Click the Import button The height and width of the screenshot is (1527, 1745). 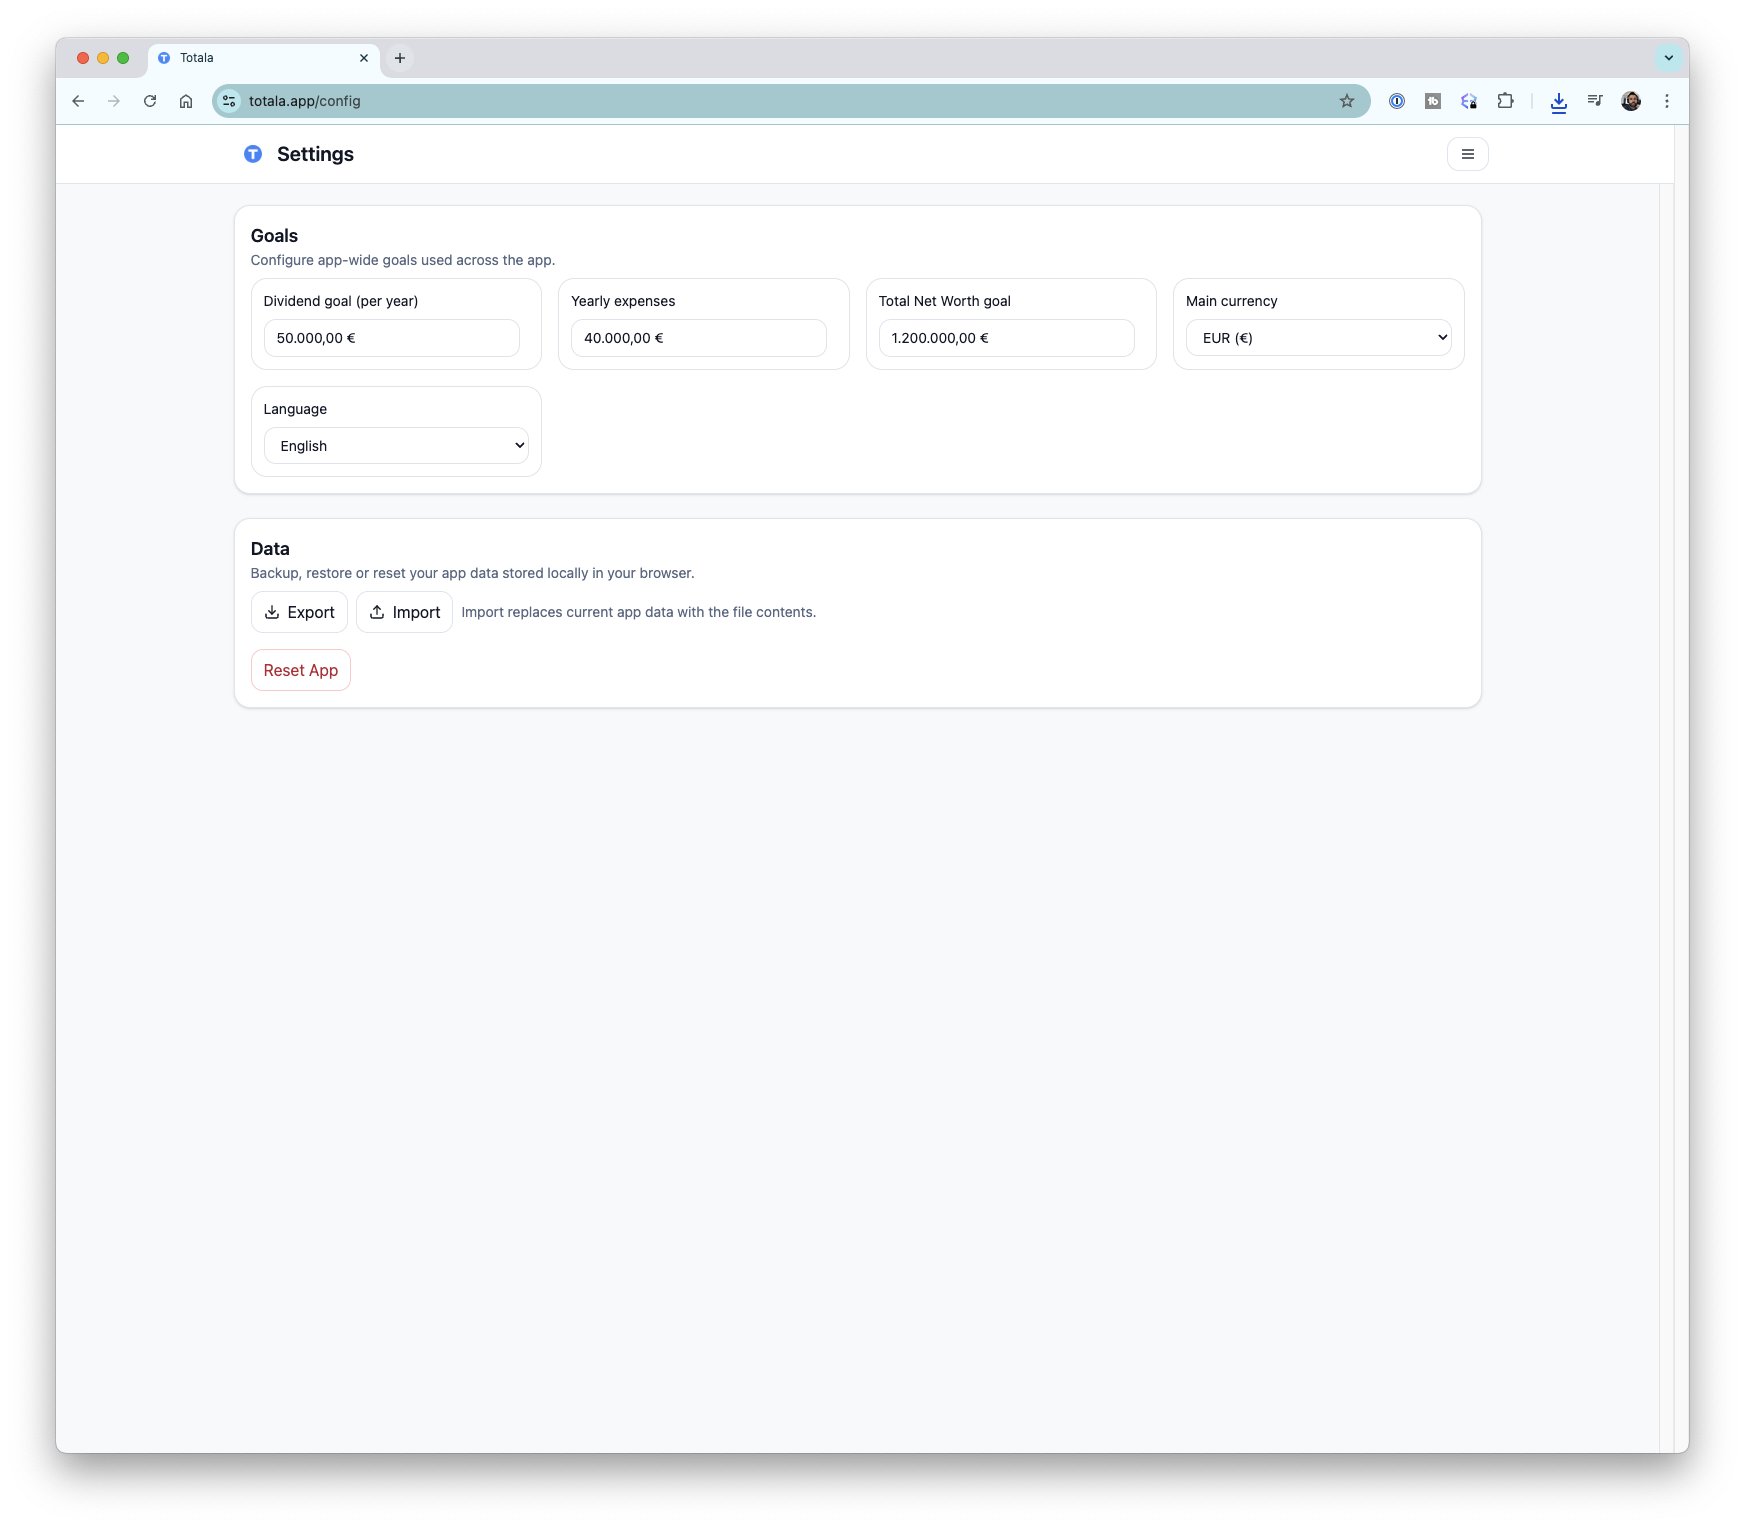[x=404, y=612]
